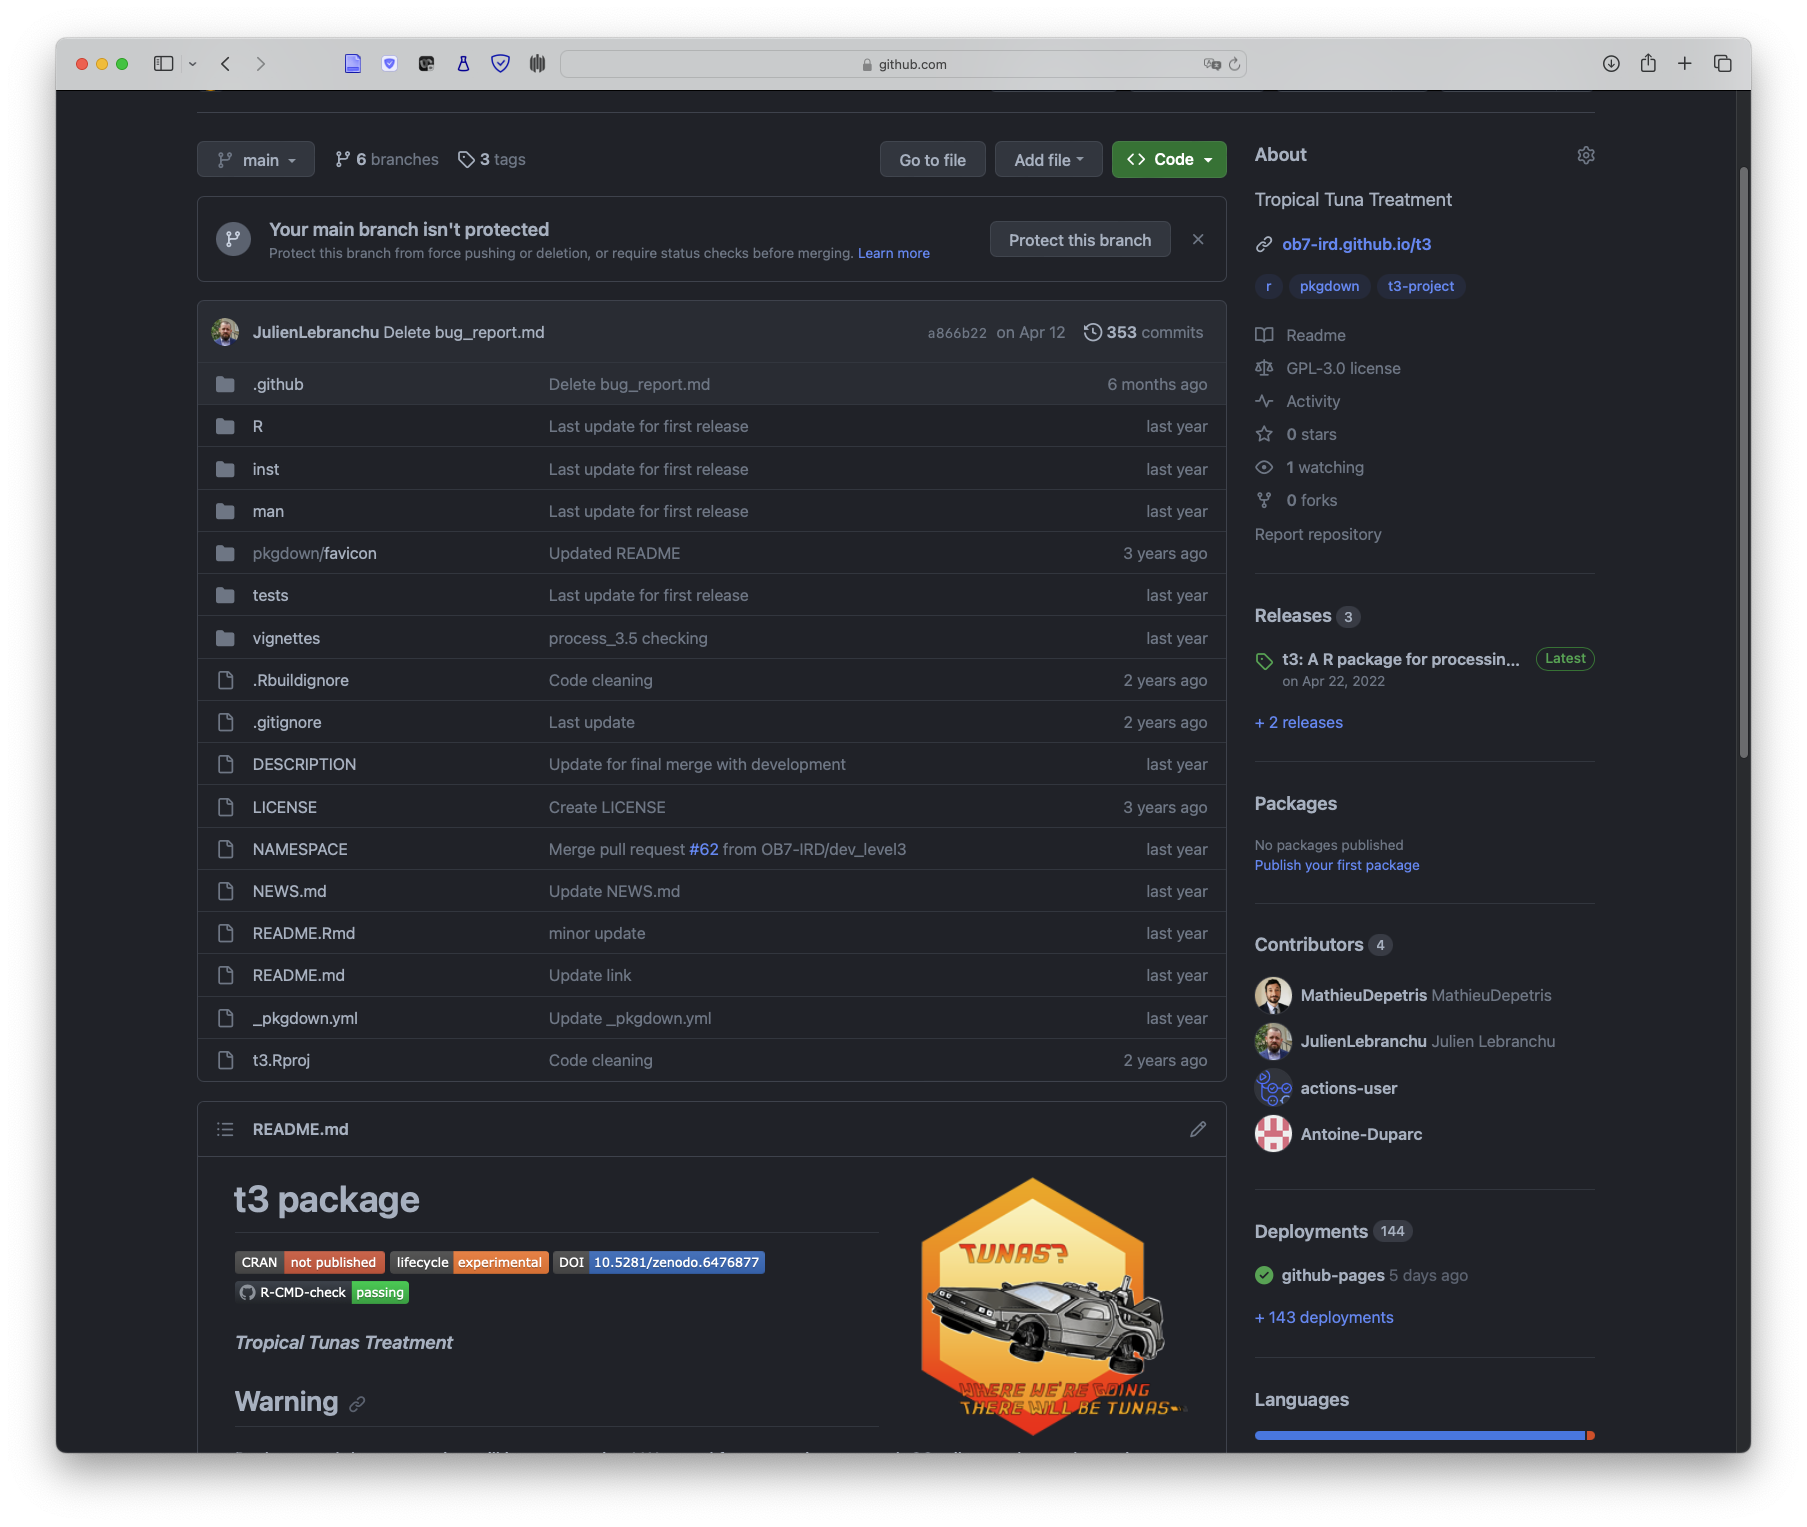Click JulienLebranchu avatar in commit header
The height and width of the screenshot is (1527, 1807).
tap(225, 332)
